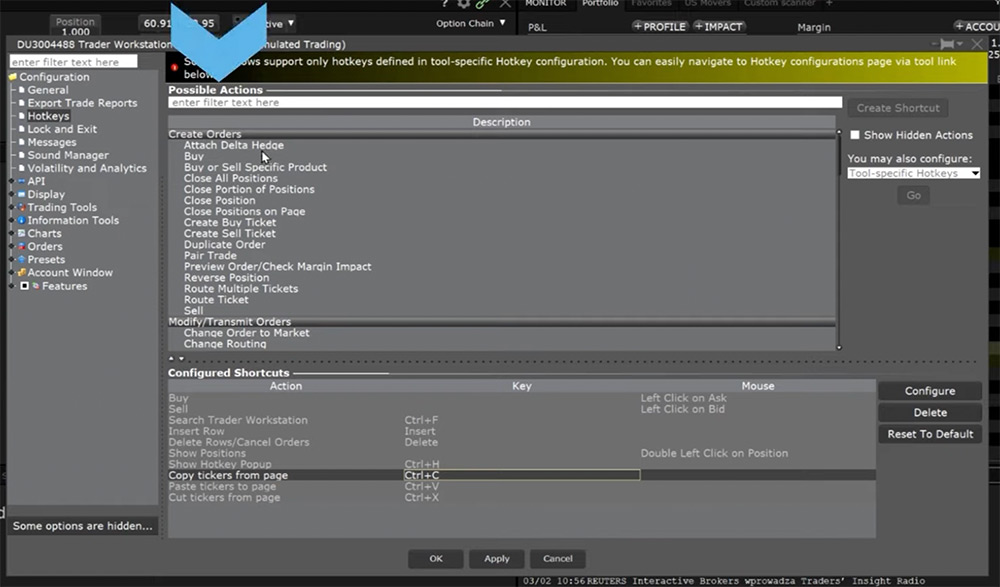This screenshot has height=587, width=1000.
Task: Click the Information Tools info icon
Action: click(20, 221)
